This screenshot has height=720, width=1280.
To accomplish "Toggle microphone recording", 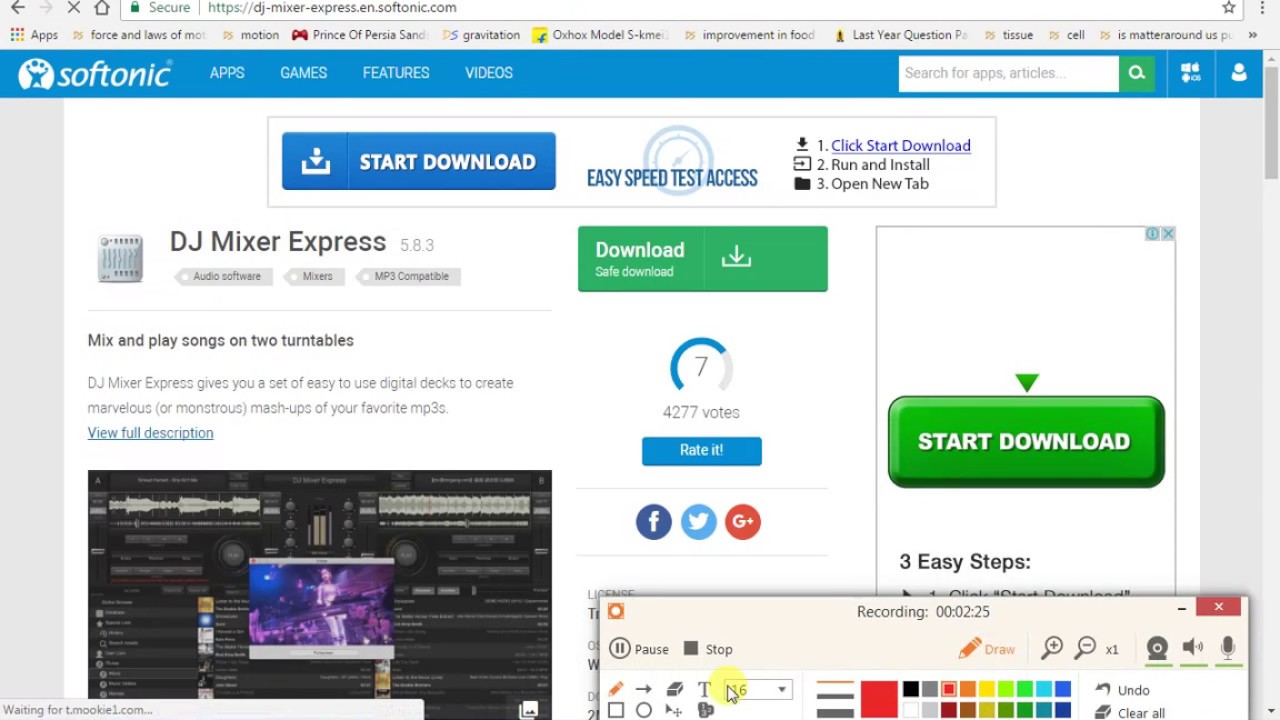I will pyautogui.click(x=1228, y=648).
